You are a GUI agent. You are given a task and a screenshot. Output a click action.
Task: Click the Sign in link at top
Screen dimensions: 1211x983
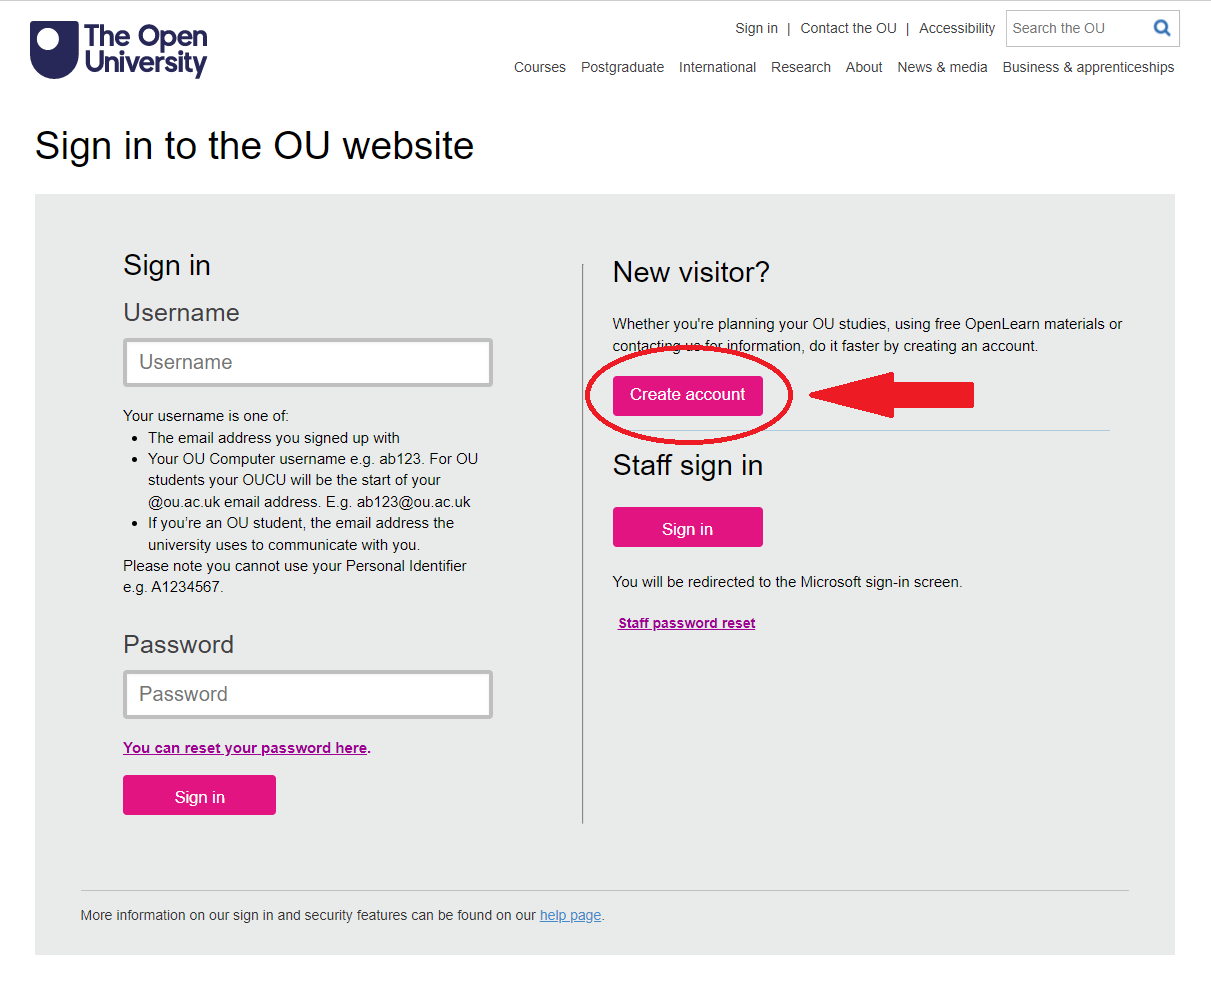[756, 28]
